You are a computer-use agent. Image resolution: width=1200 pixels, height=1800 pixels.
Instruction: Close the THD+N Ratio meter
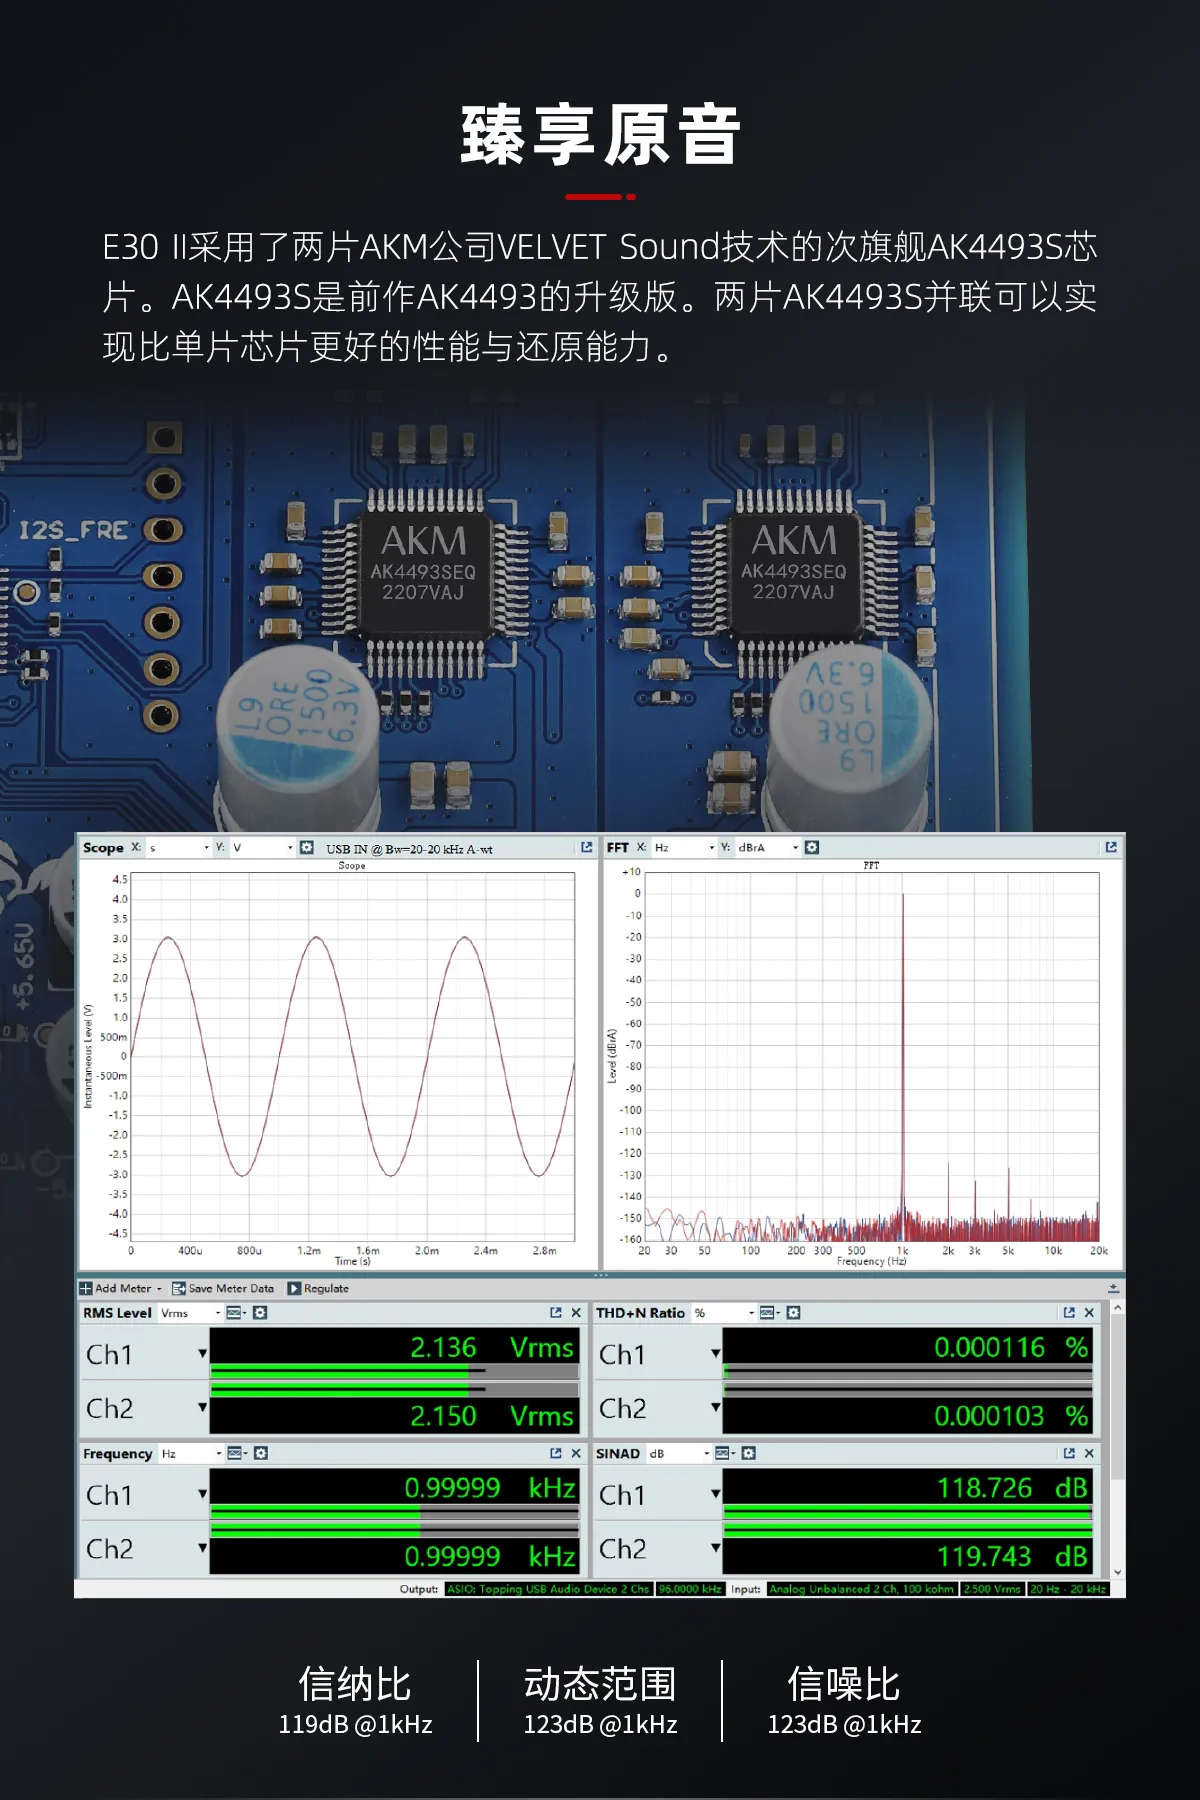pos(1089,1312)
